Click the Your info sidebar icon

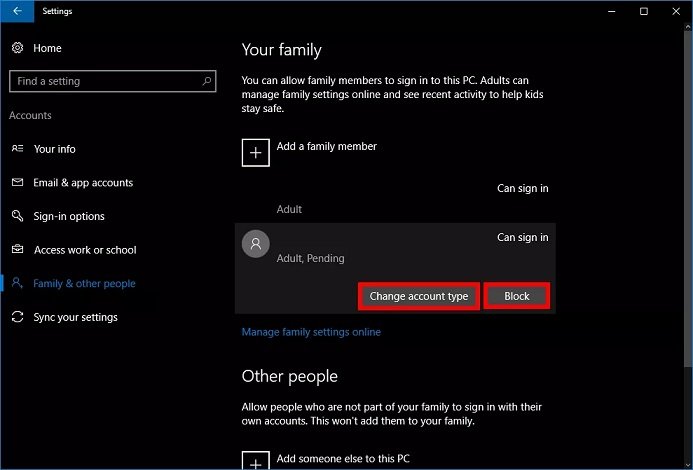click(17, 149)
